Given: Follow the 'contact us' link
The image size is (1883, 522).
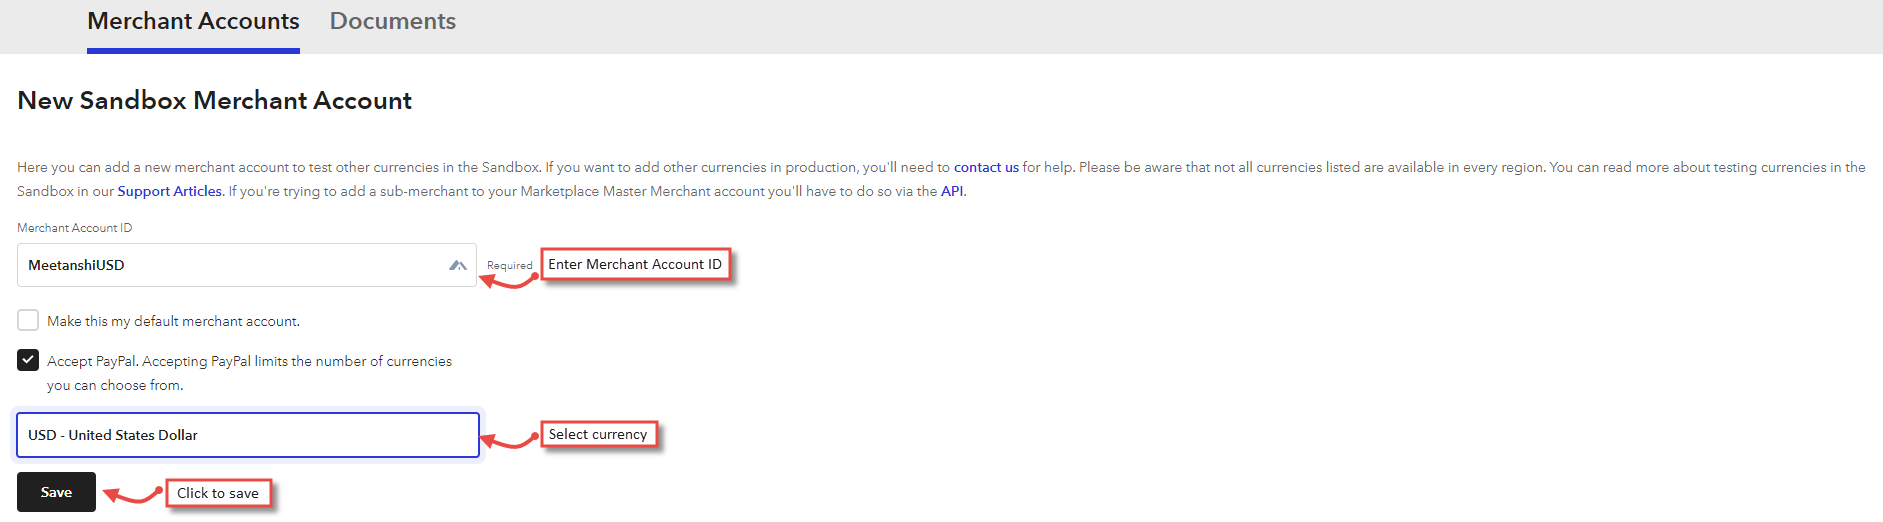Looking at the screenshot, I should click(986, 167).
